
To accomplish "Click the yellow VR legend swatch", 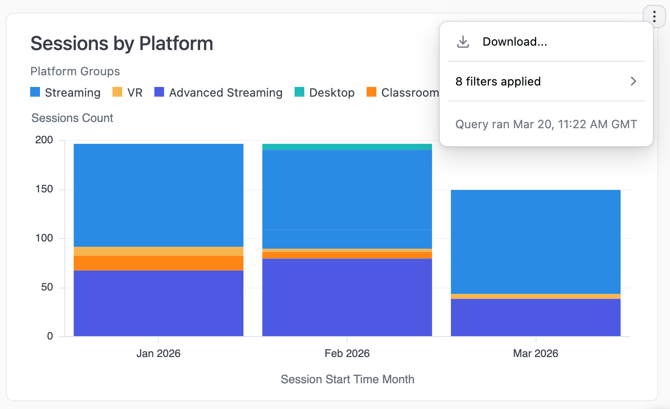I will pos(117,92).
